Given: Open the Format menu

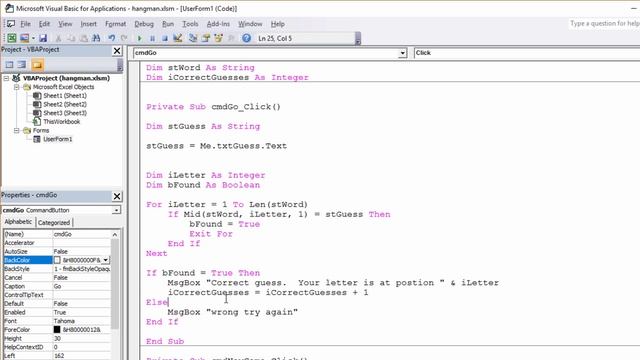Looking at the screenshot, I should coord(116,24).
